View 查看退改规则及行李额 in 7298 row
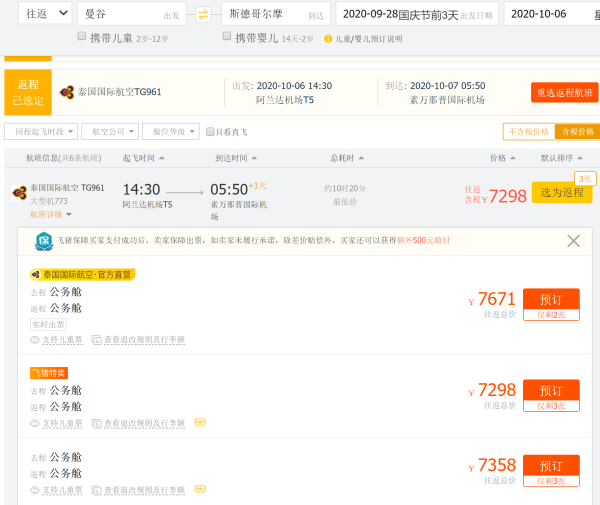 144,424
